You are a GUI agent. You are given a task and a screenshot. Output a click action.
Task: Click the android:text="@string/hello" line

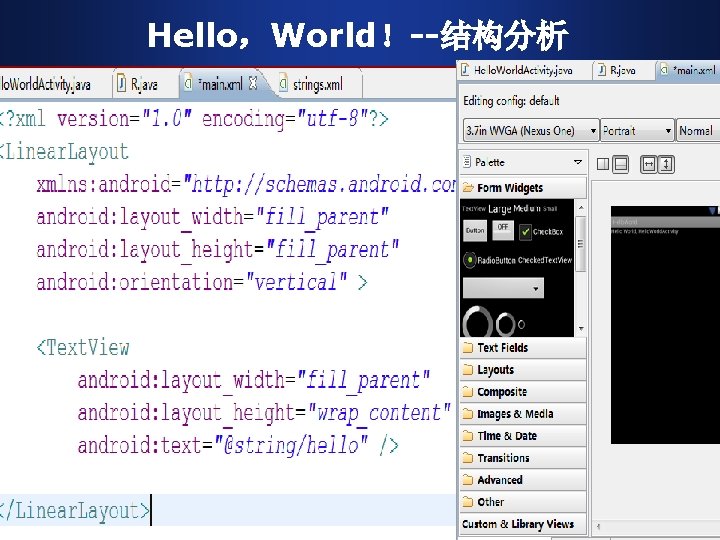coord(238,445)
